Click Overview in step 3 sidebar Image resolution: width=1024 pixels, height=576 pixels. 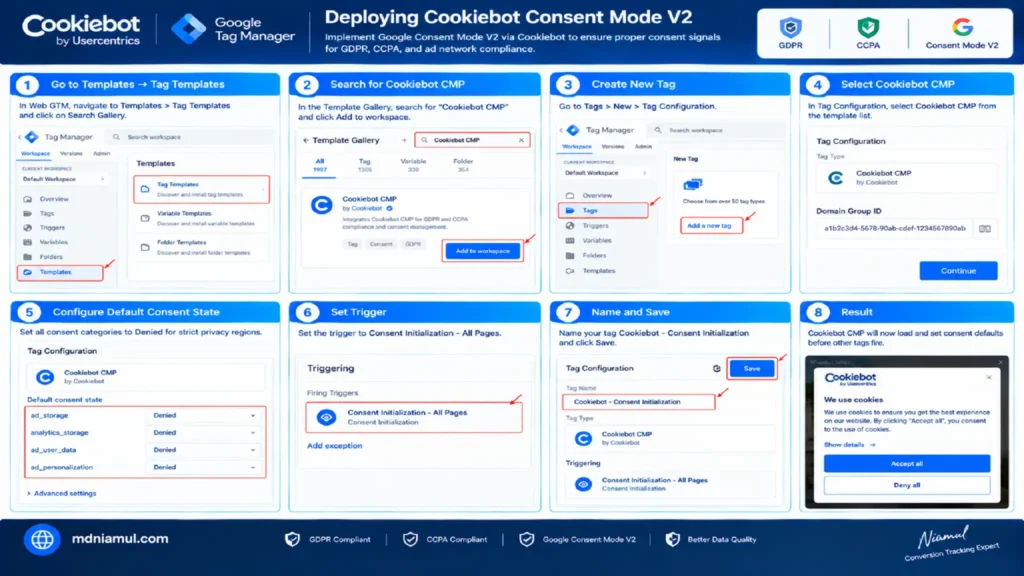pos(597,195)
